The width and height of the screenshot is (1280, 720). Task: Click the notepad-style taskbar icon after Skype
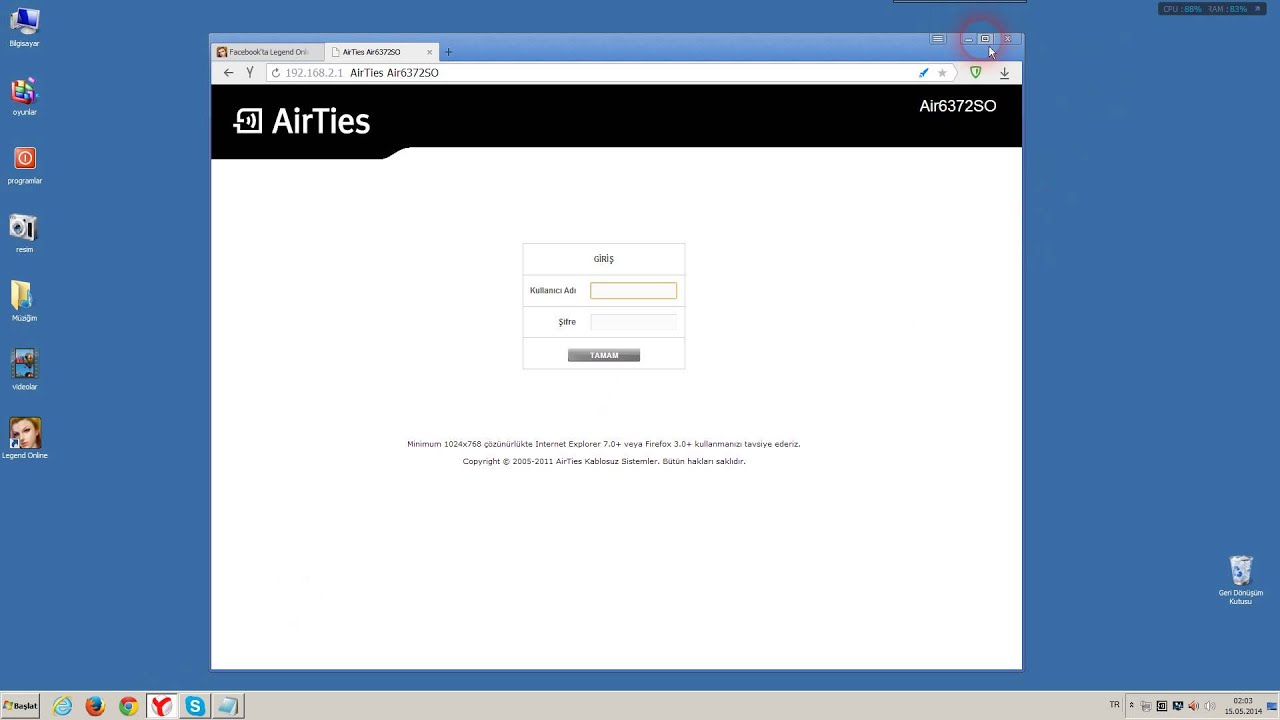pyautogui.click(x=228, y=706)
